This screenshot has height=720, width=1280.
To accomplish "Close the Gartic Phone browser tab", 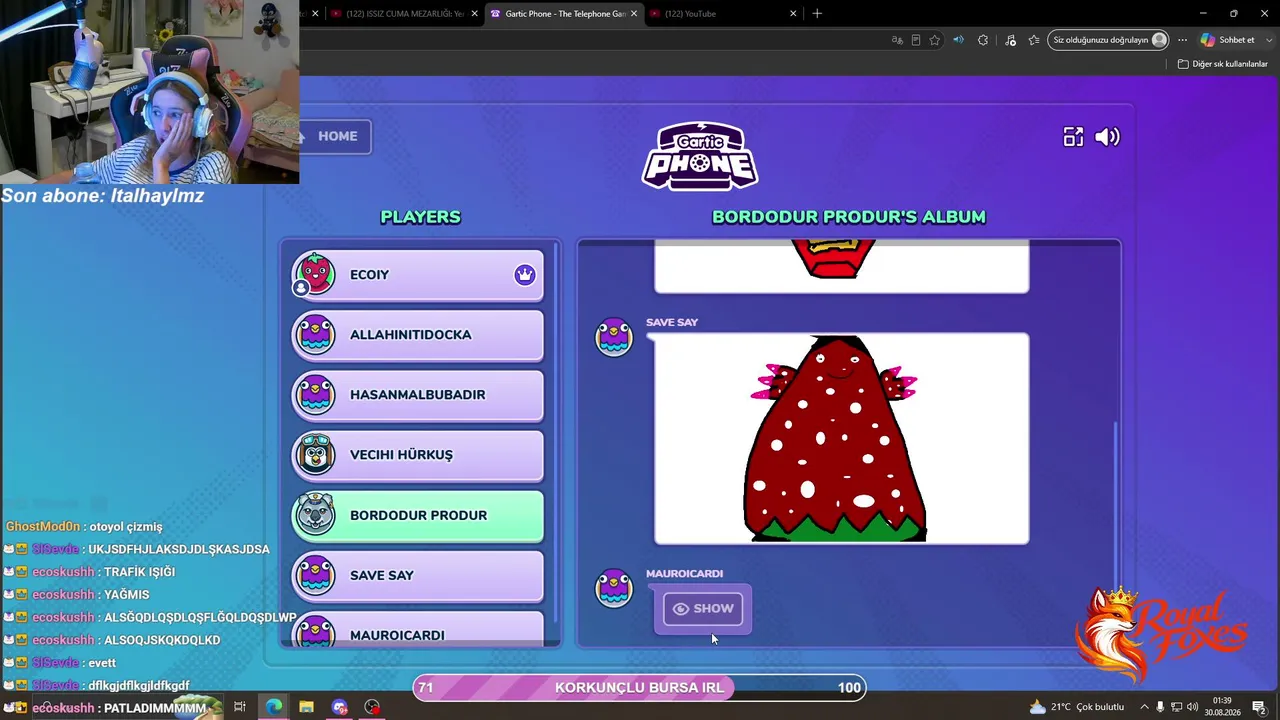I will click(634, 14).
